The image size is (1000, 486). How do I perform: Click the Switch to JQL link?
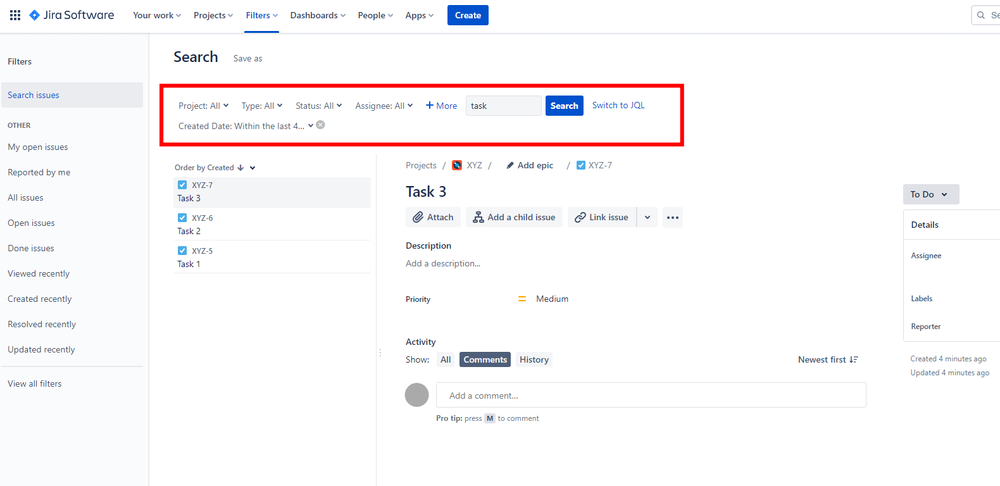pyautogui.click(x=618, y=105)
